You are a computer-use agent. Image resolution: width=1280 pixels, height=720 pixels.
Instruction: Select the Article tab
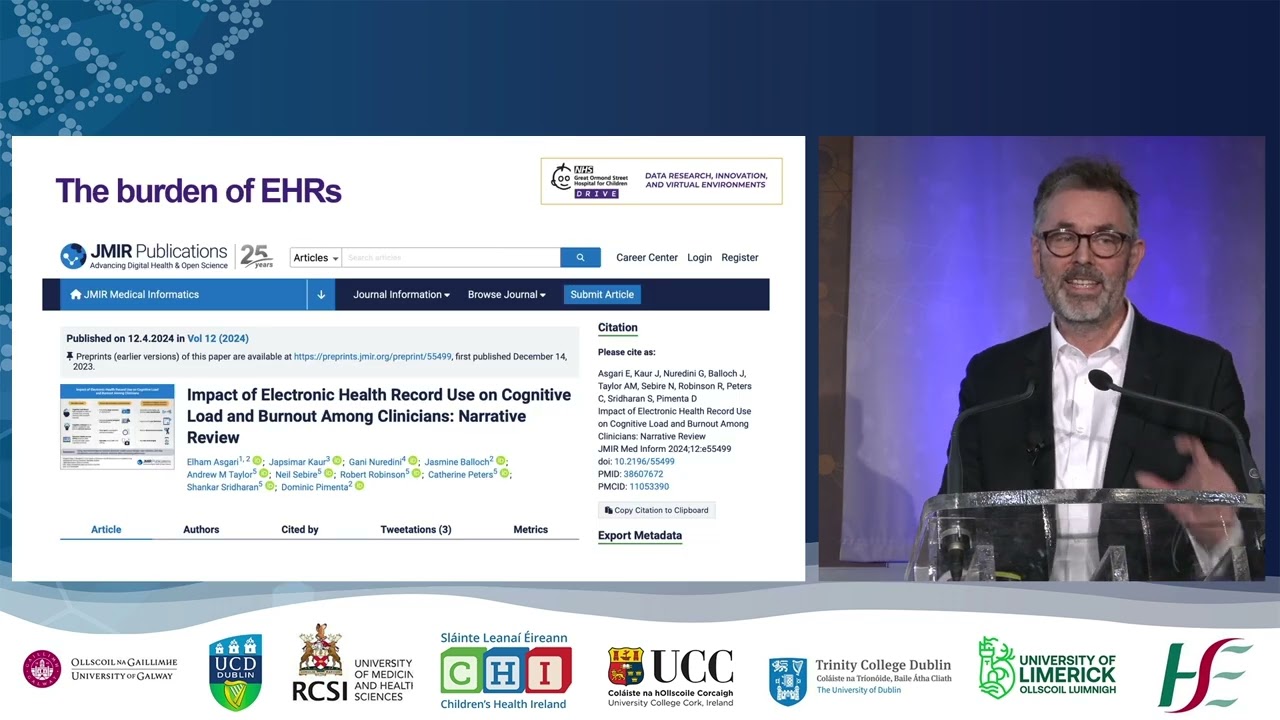[106, 530]
